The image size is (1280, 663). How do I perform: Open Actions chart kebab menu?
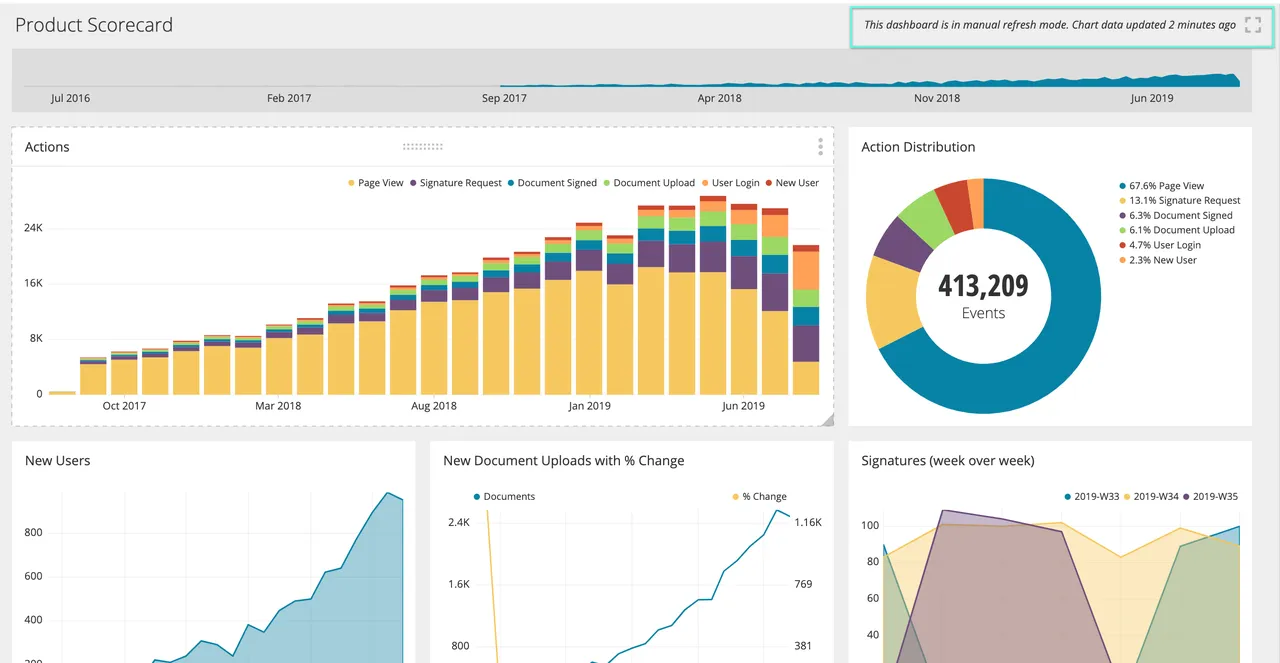click(x=820, y=147)
